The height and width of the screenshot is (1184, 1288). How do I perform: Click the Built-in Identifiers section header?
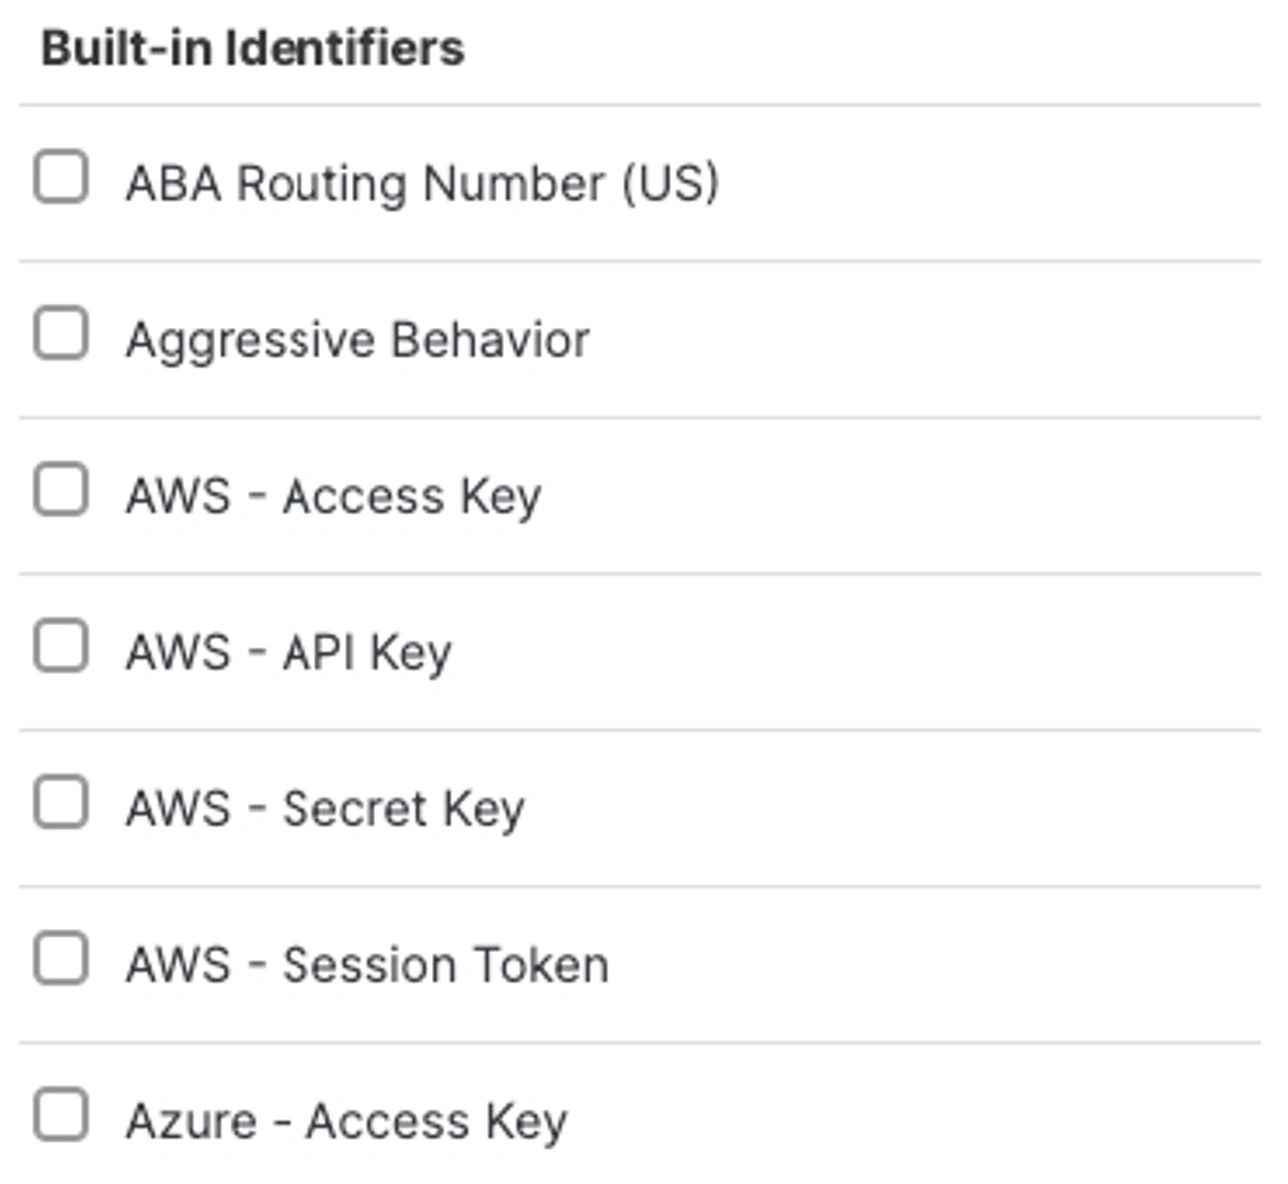click(x=255, y=43)
